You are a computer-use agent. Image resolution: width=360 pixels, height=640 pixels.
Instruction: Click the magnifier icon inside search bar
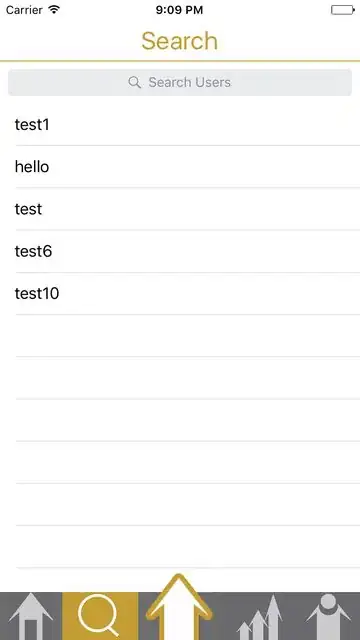[x=134, y=82]
